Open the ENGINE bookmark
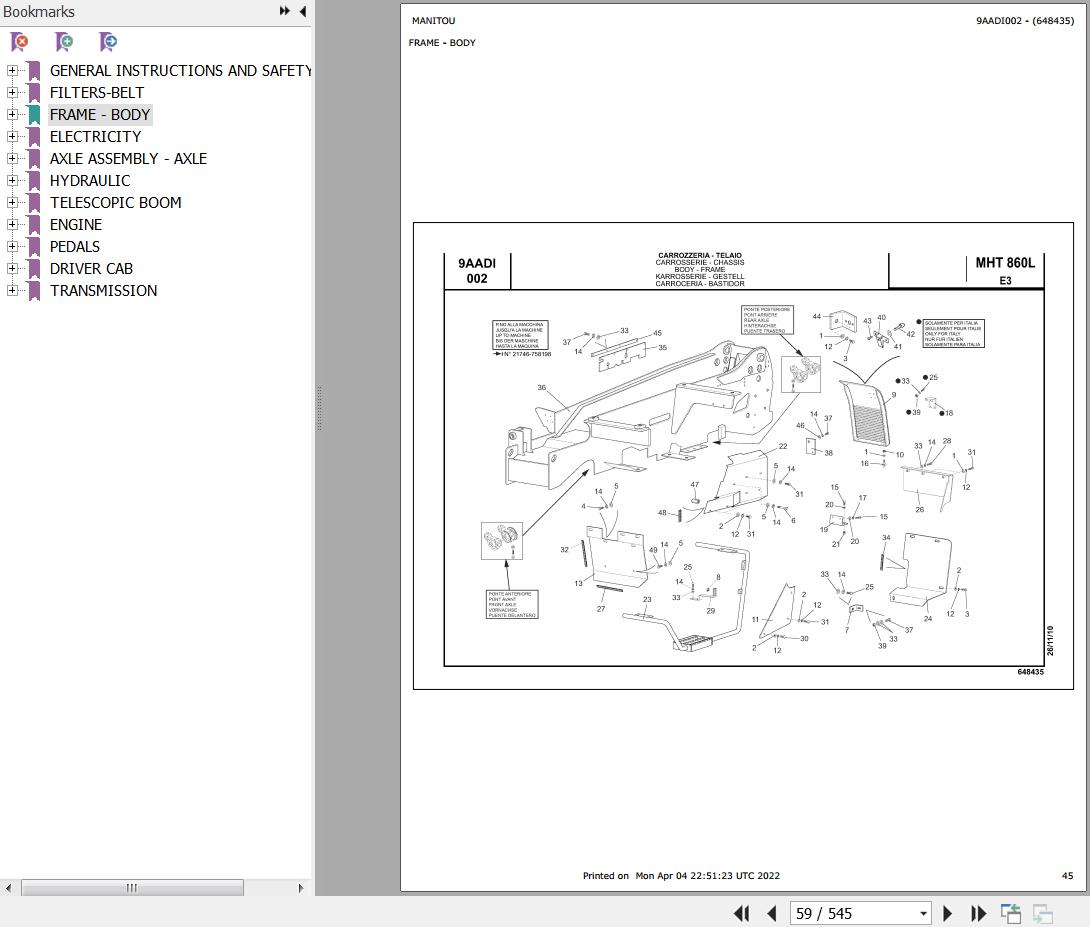The height and width of the screenshot is (927, 1090). (x=76, y=224)
